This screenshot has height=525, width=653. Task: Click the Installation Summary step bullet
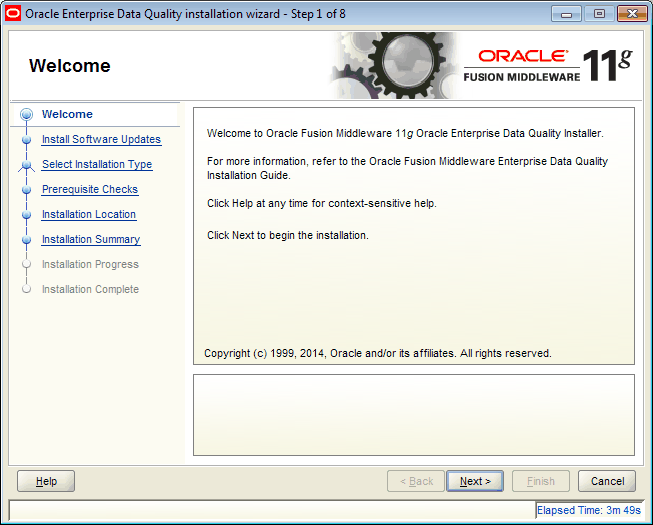[26, 240]
